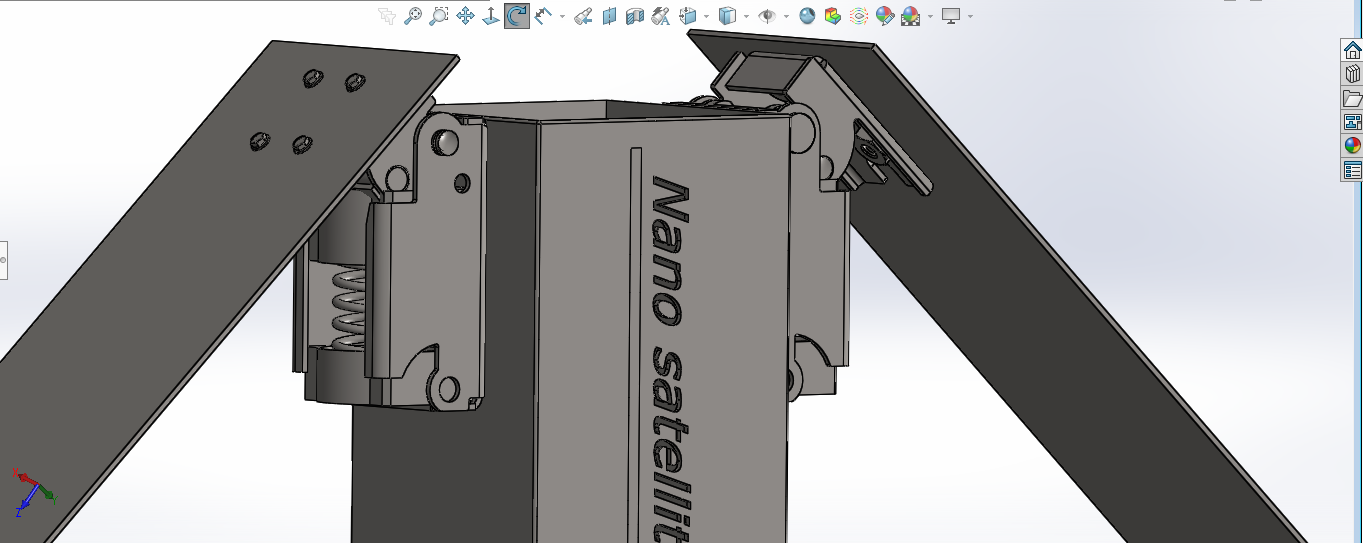Open the View Palette tab in task pane

[1352, 122]
